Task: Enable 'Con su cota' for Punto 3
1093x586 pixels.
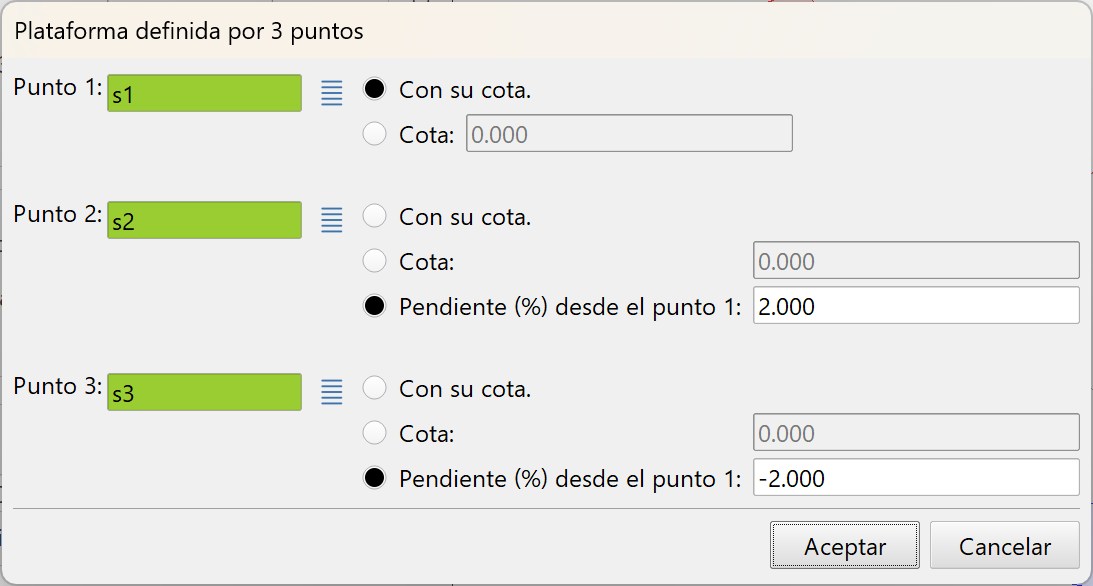Action: pyautogui.click(x=375, y=388)
